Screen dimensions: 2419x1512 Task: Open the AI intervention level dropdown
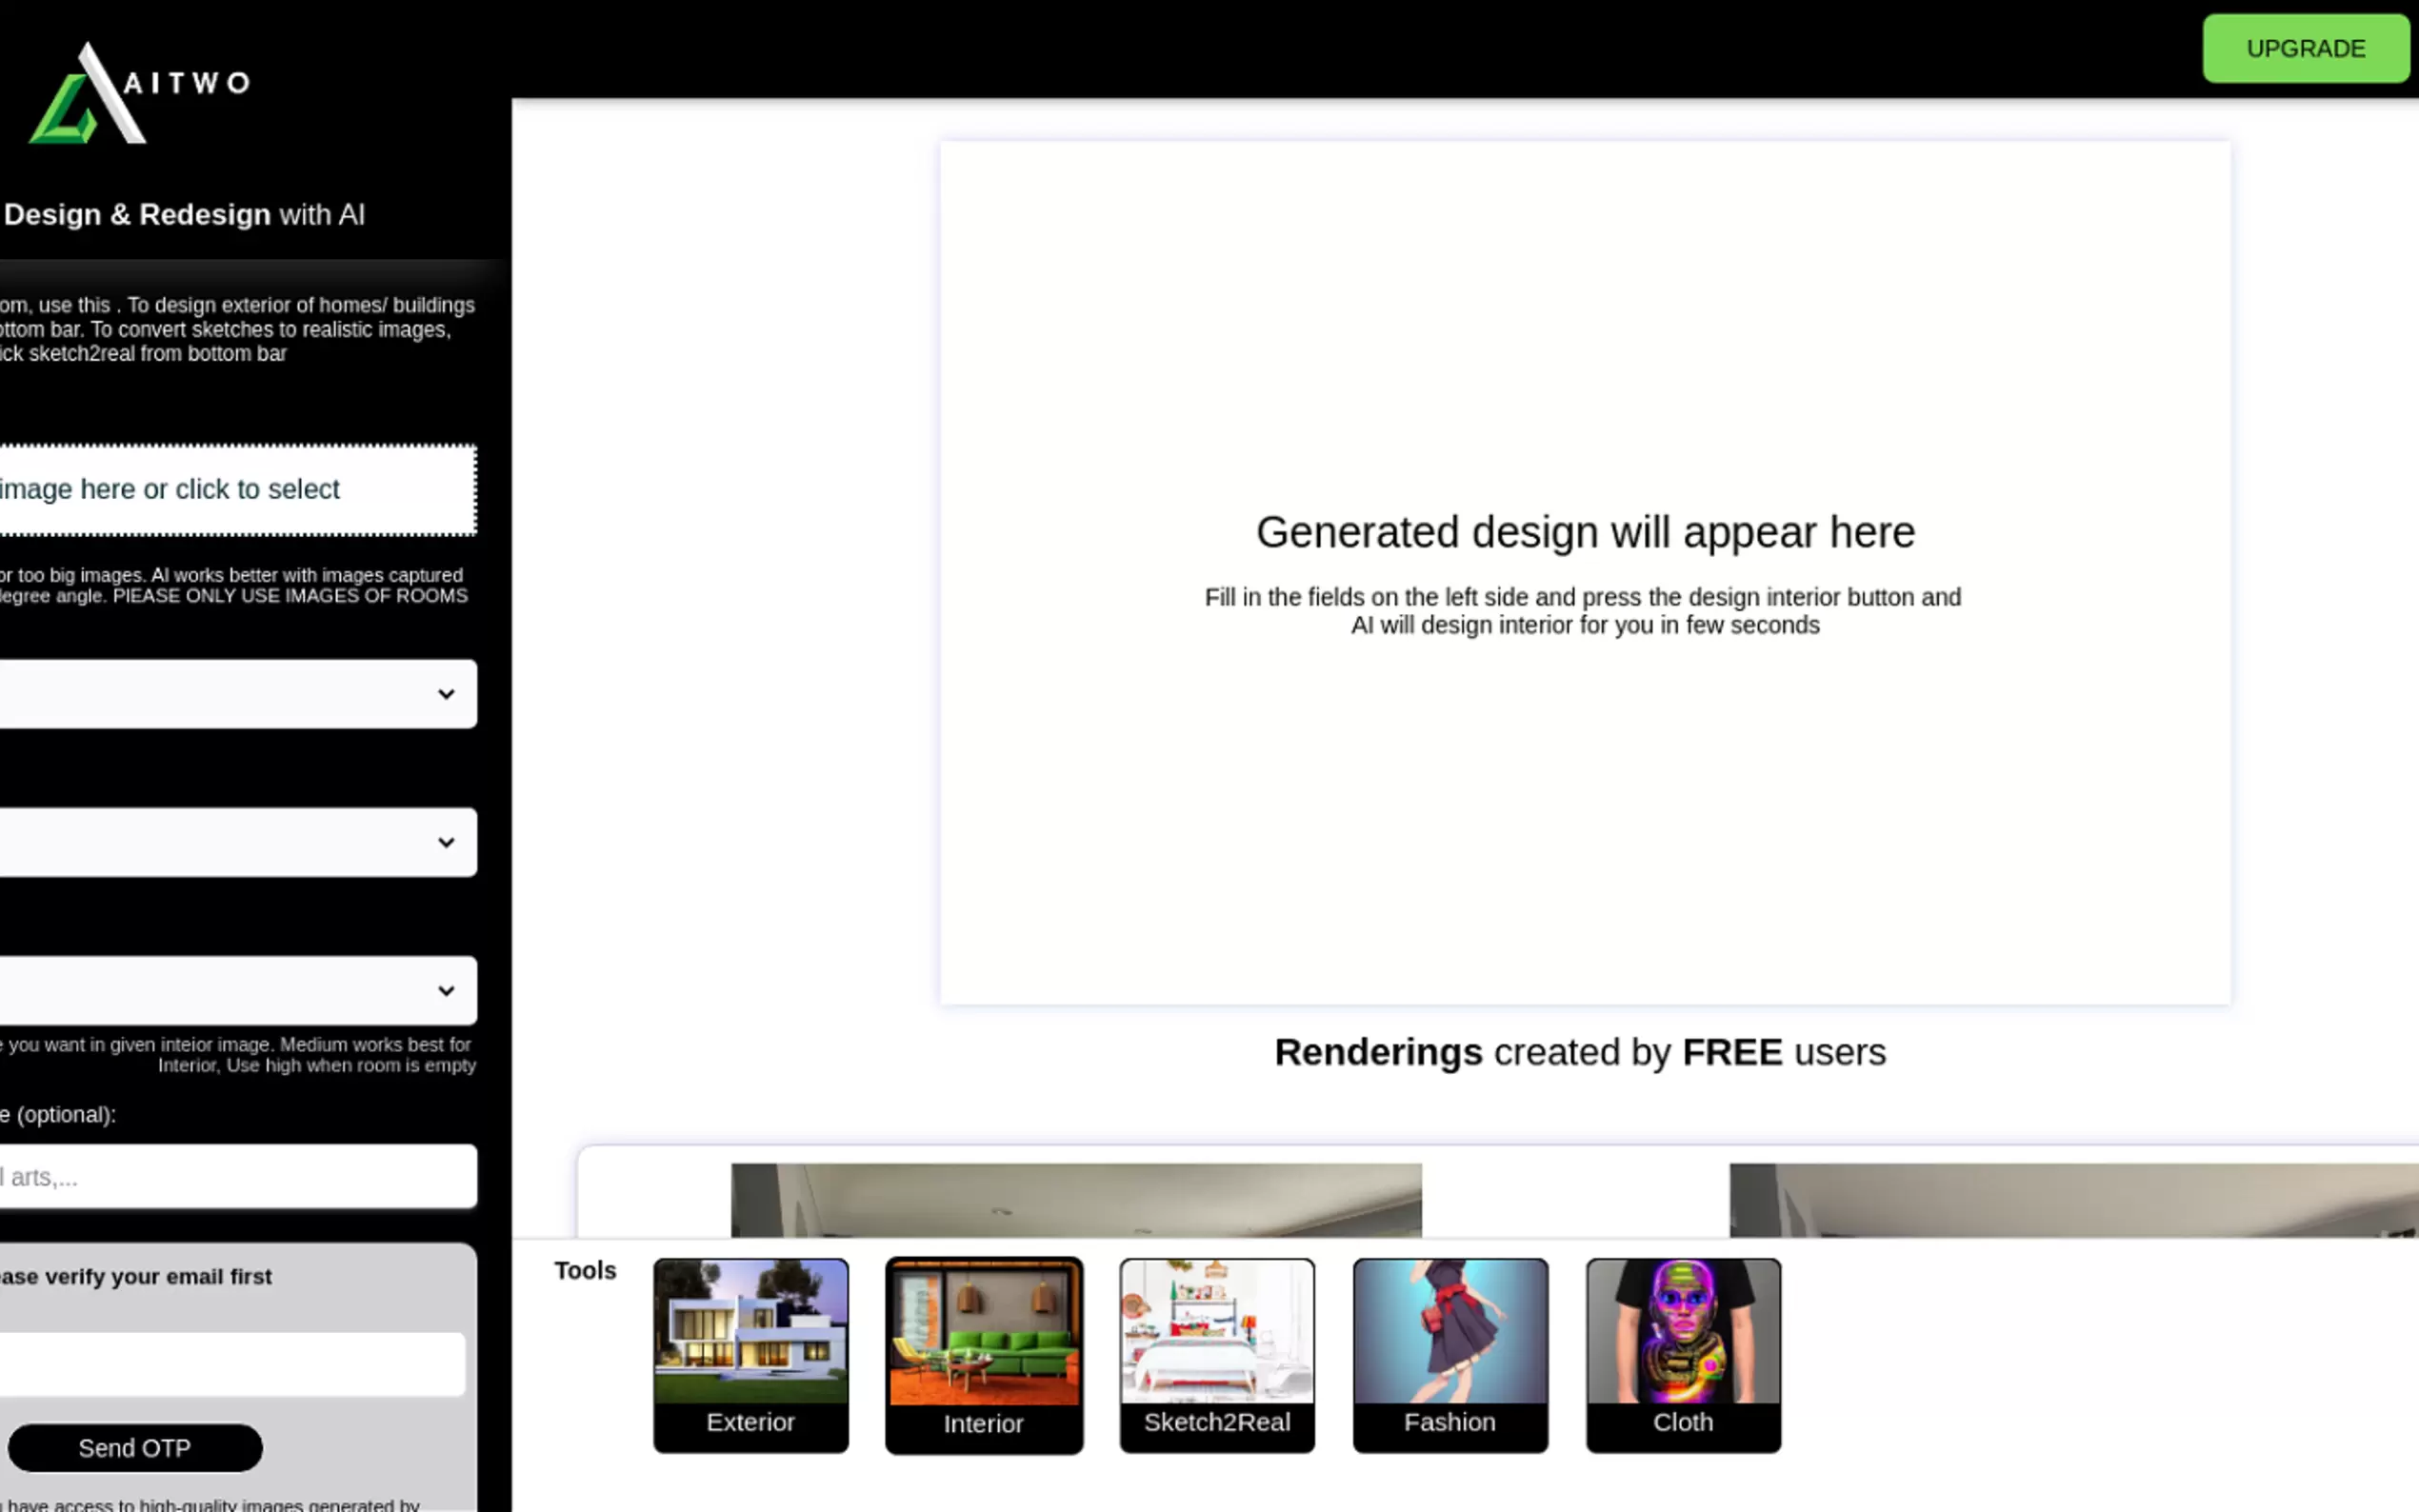pyautogui.click(x=238, y=991)
